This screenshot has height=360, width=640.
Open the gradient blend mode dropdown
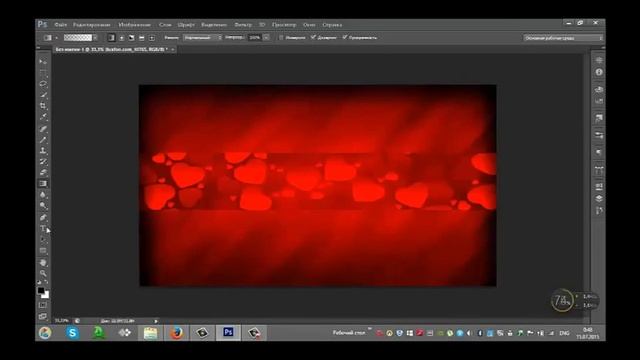202,38
